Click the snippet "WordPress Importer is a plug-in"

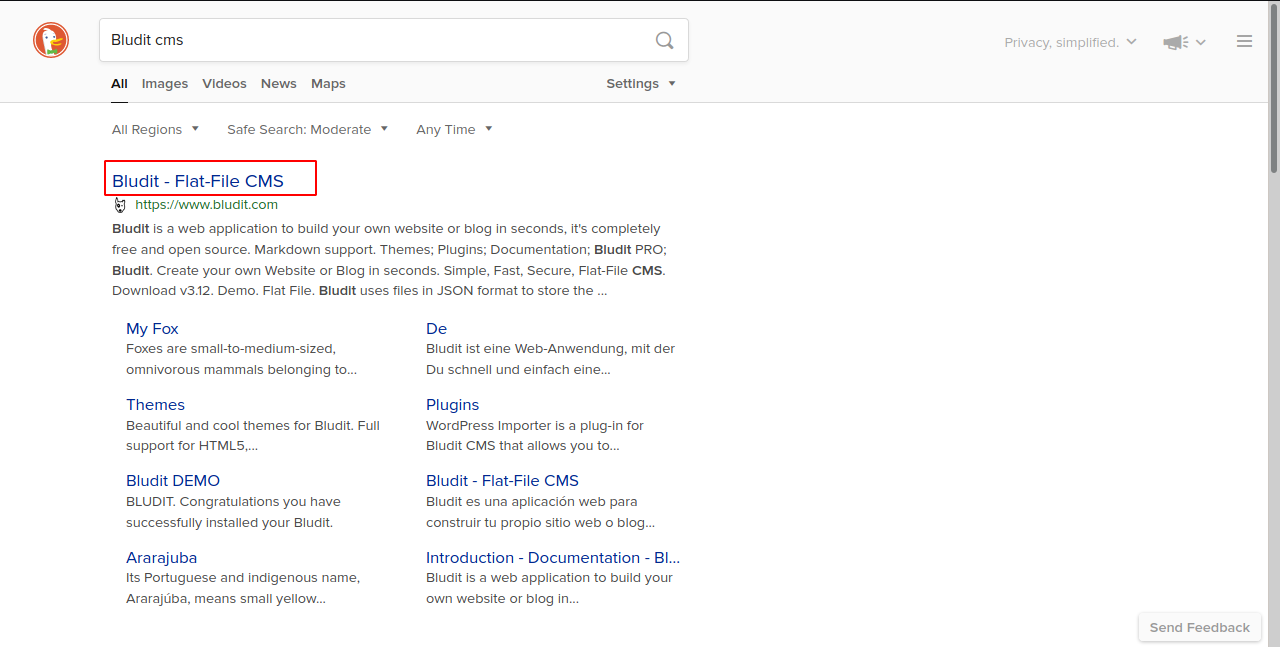[x=535, y=435]
